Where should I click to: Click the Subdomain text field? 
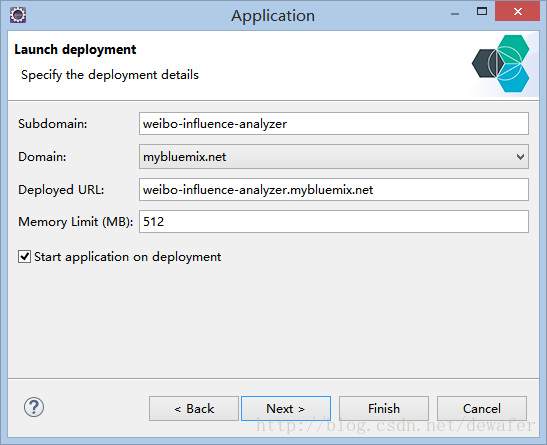point(334,123)
